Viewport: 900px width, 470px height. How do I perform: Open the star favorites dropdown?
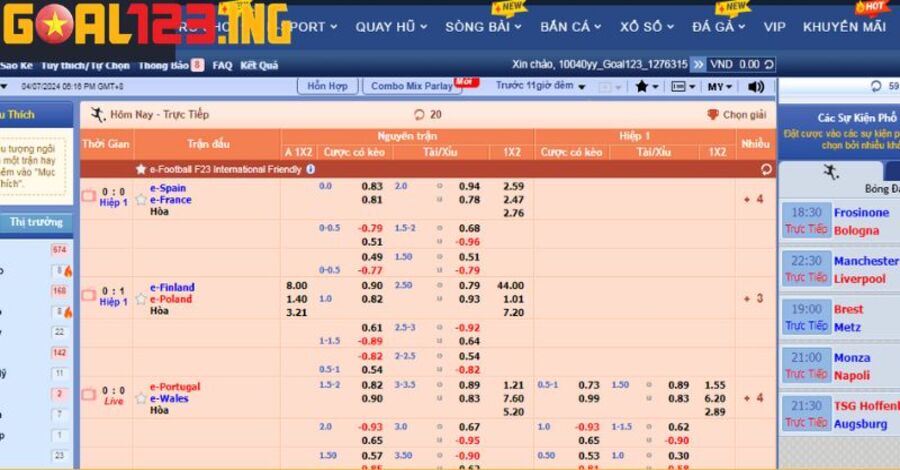click(646, 87)
